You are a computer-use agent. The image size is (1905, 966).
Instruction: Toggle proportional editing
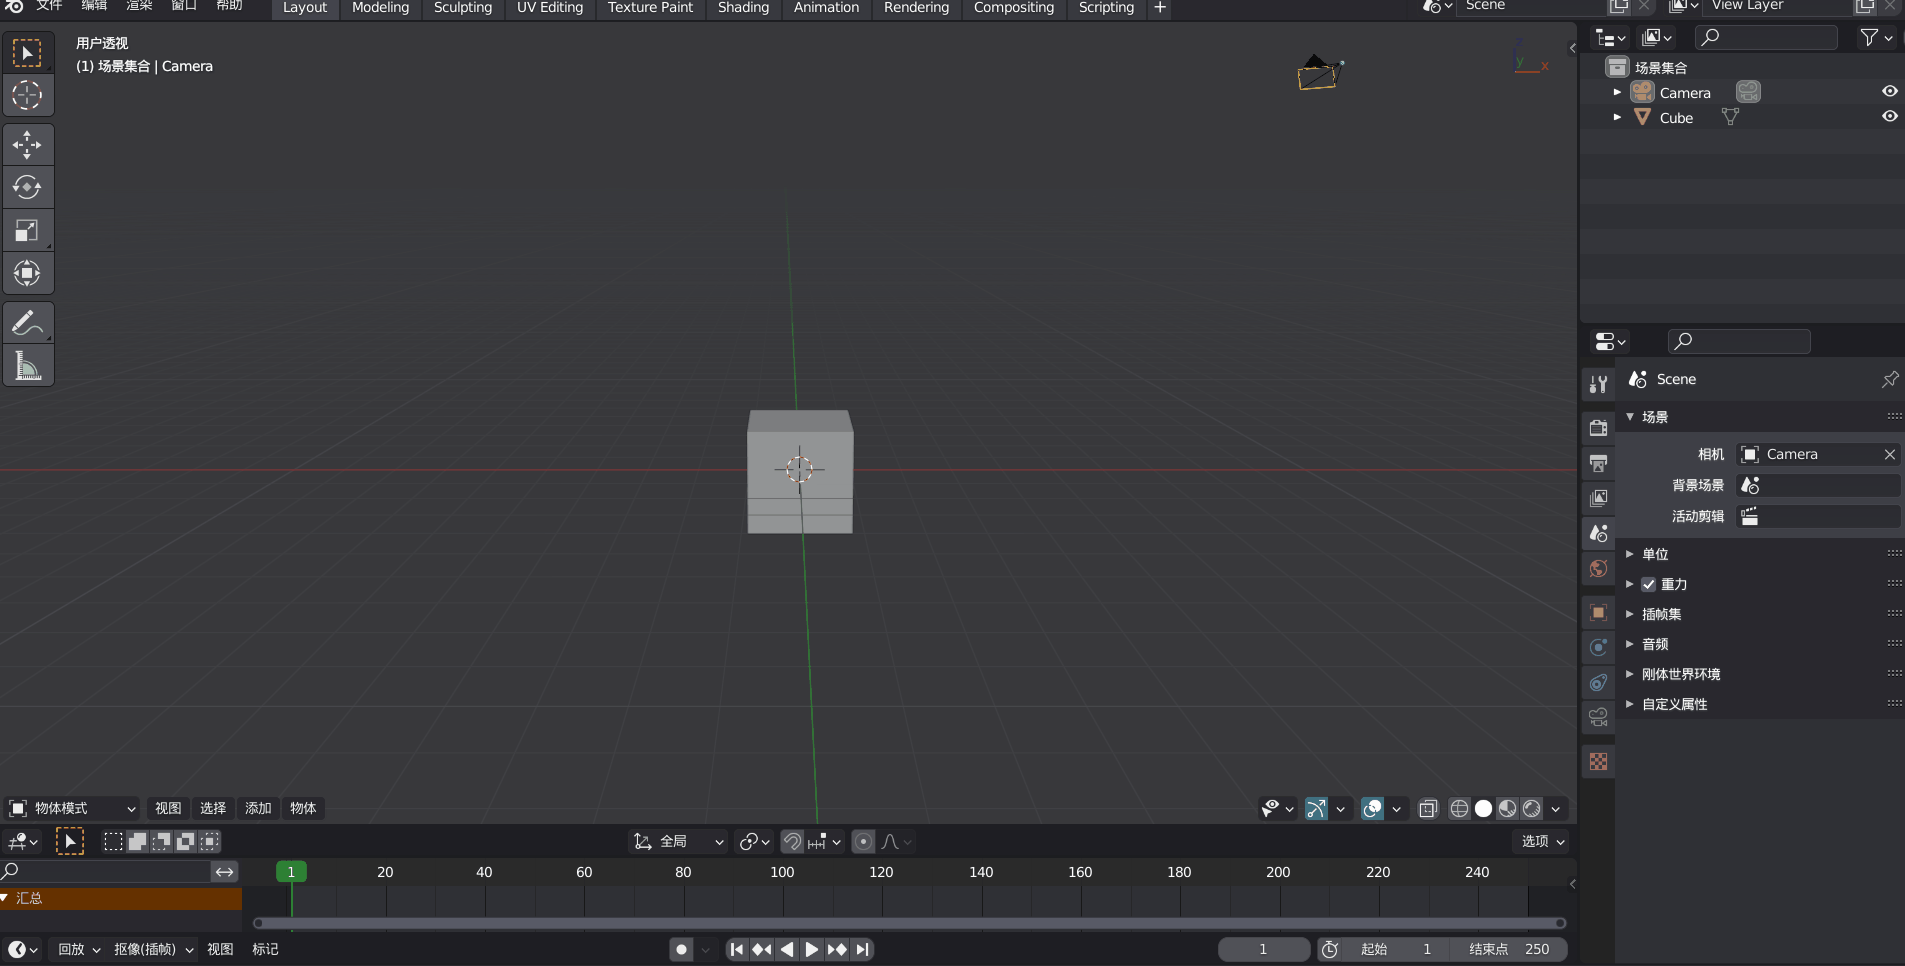pyautogui.click(x=863, y=842)
